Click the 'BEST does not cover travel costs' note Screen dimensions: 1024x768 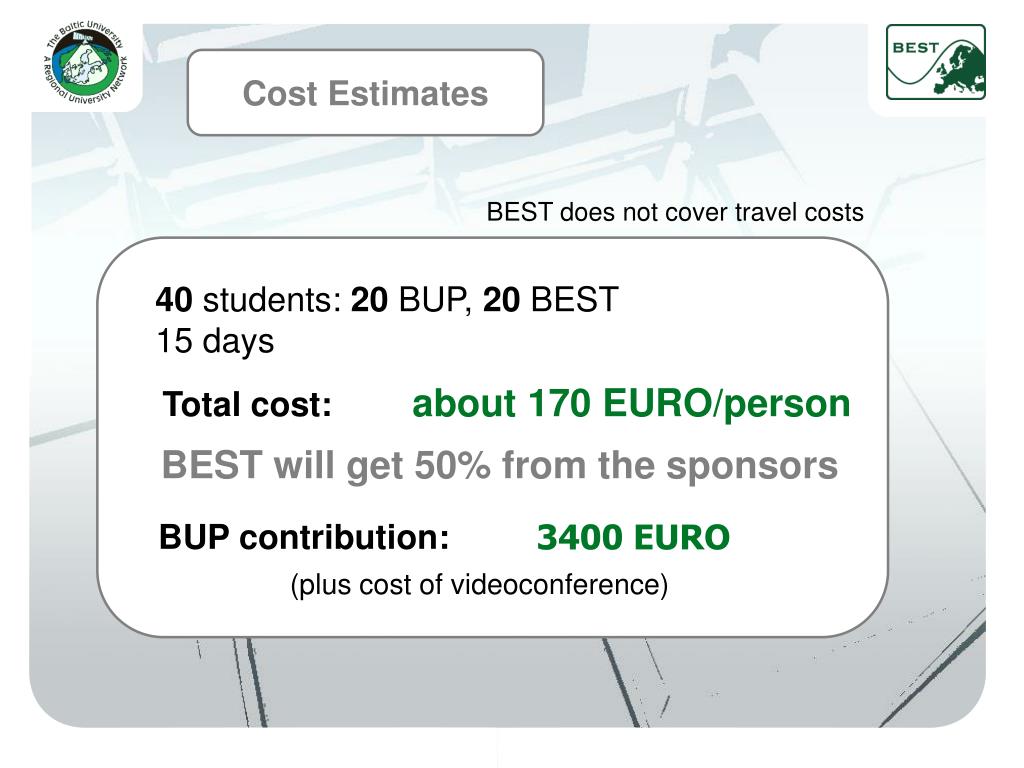coord(675,212)
